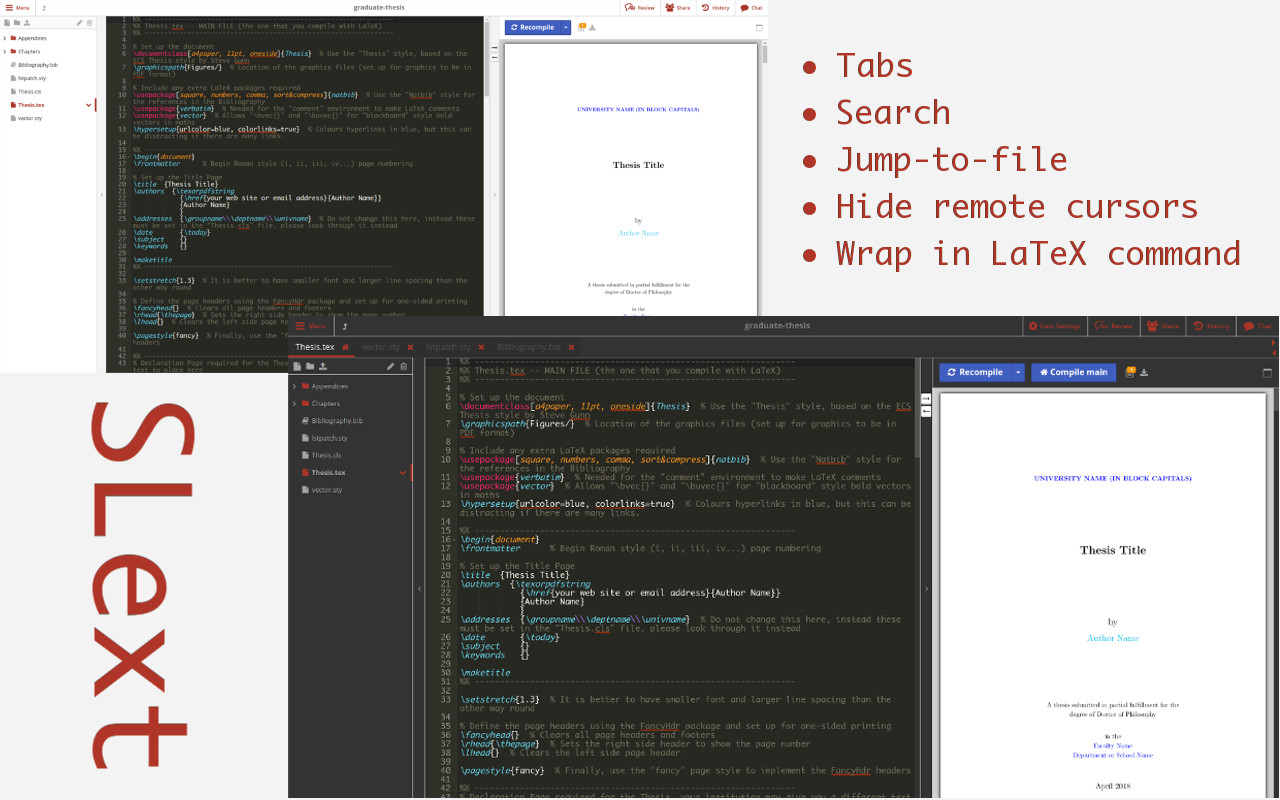The image size is (1280, 800).
Task: Click the upload icon in the light window file tree
Action: tap(26, 22)
